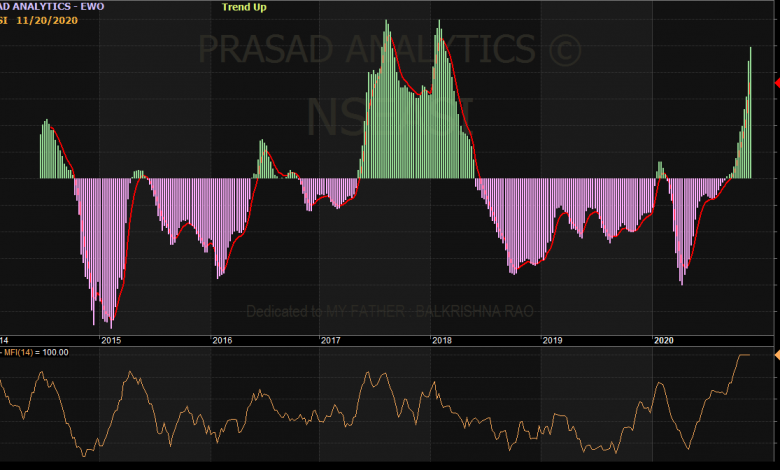780x470 pixels.
Task: Select the 2017 timeline year label
Action: tap(331, 340)
